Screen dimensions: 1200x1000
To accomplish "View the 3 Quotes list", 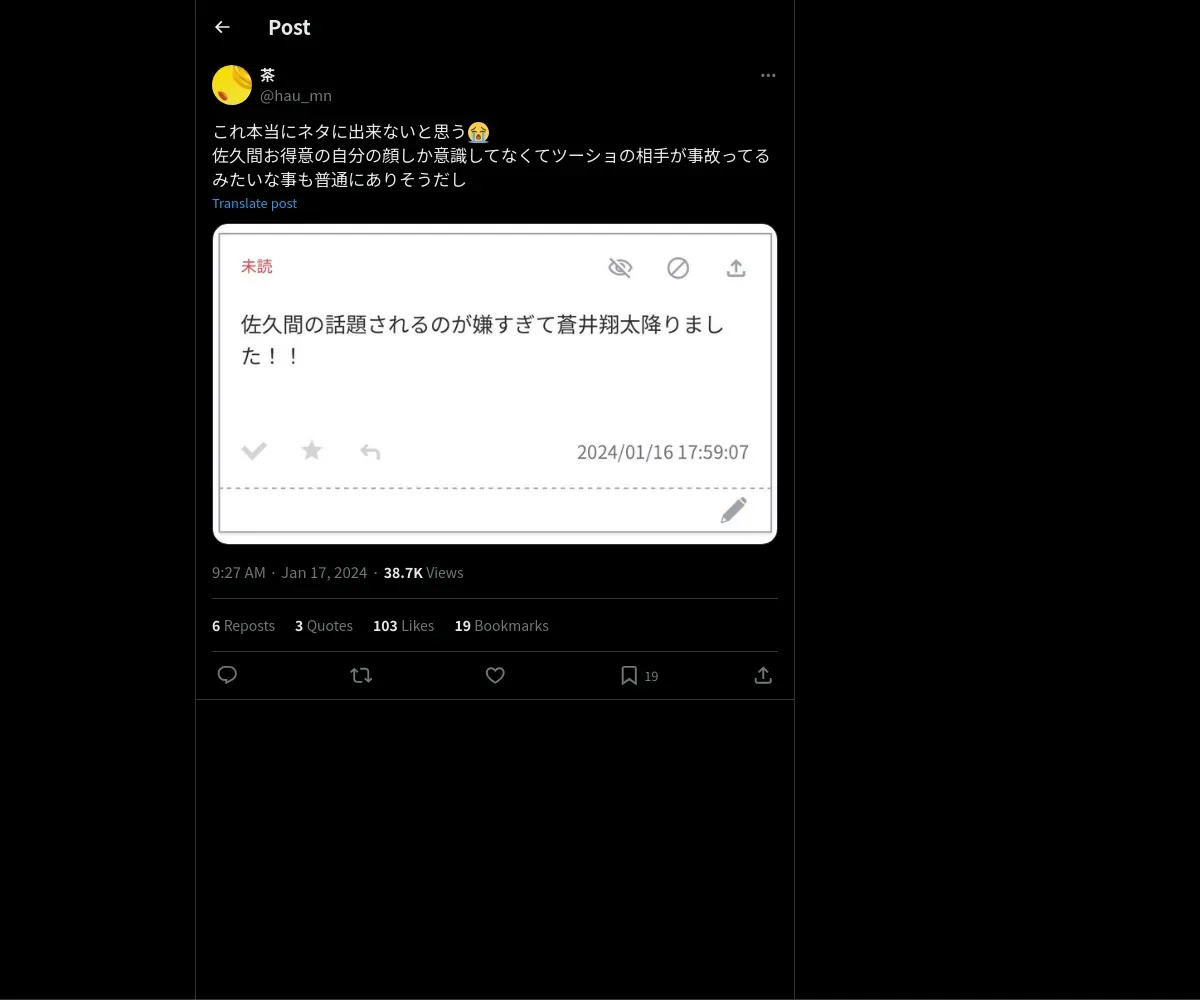I will pyautogui.click(x=324, y=626).
